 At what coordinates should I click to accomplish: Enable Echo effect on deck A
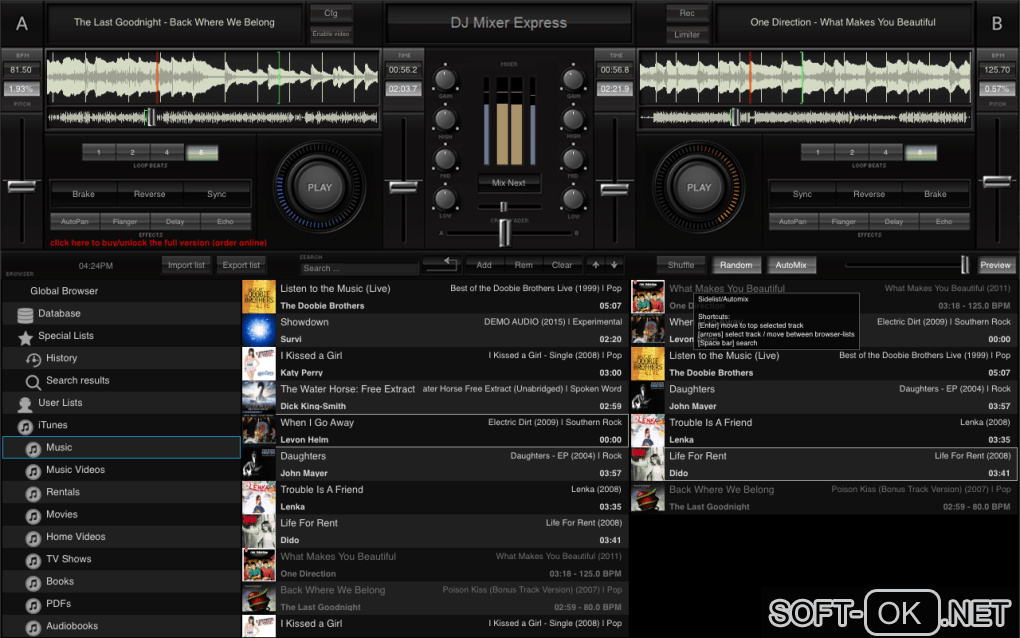[x=225, y=221]
